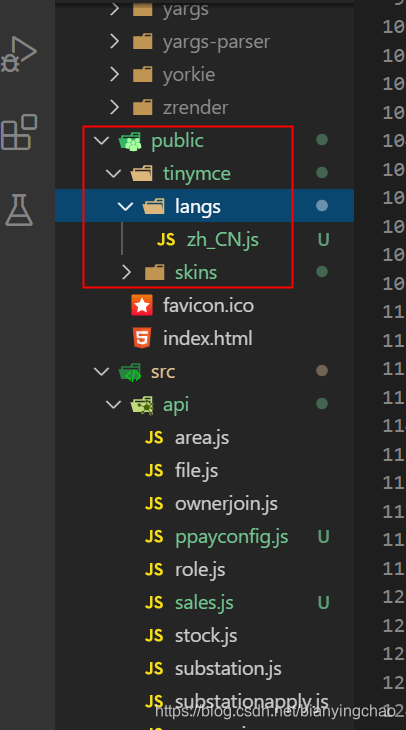Viewport: 406px width, 730px height.
Task: Click JS icon next to role.js
Action: (x=154, y=569)
